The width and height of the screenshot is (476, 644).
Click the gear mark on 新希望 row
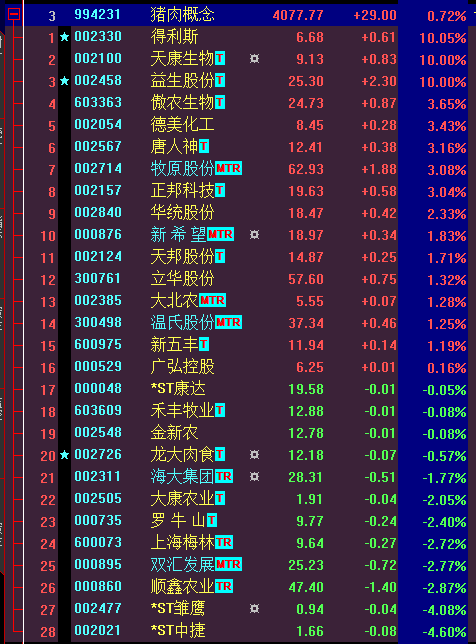pos(255,235)
